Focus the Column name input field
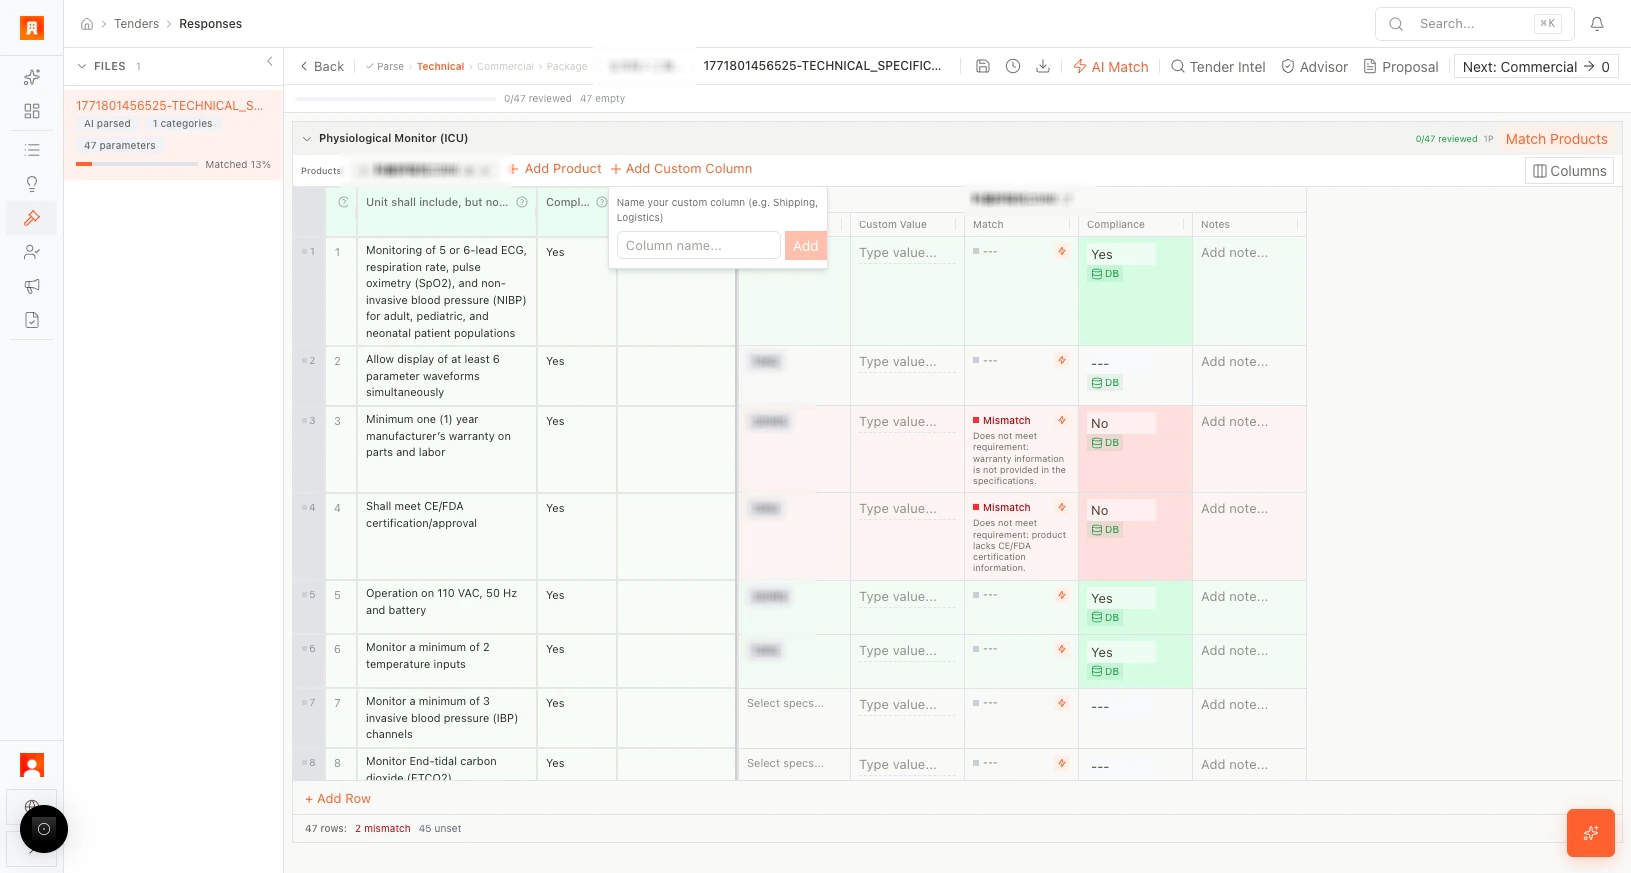1631x873 pixels. tap(699, 246)
